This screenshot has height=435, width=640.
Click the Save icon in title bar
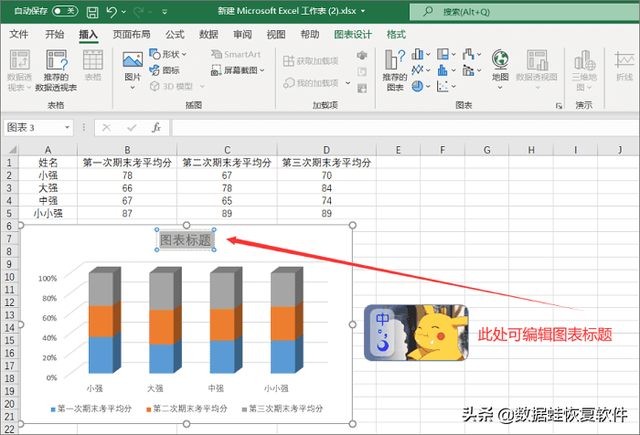(x=92, y=12)
